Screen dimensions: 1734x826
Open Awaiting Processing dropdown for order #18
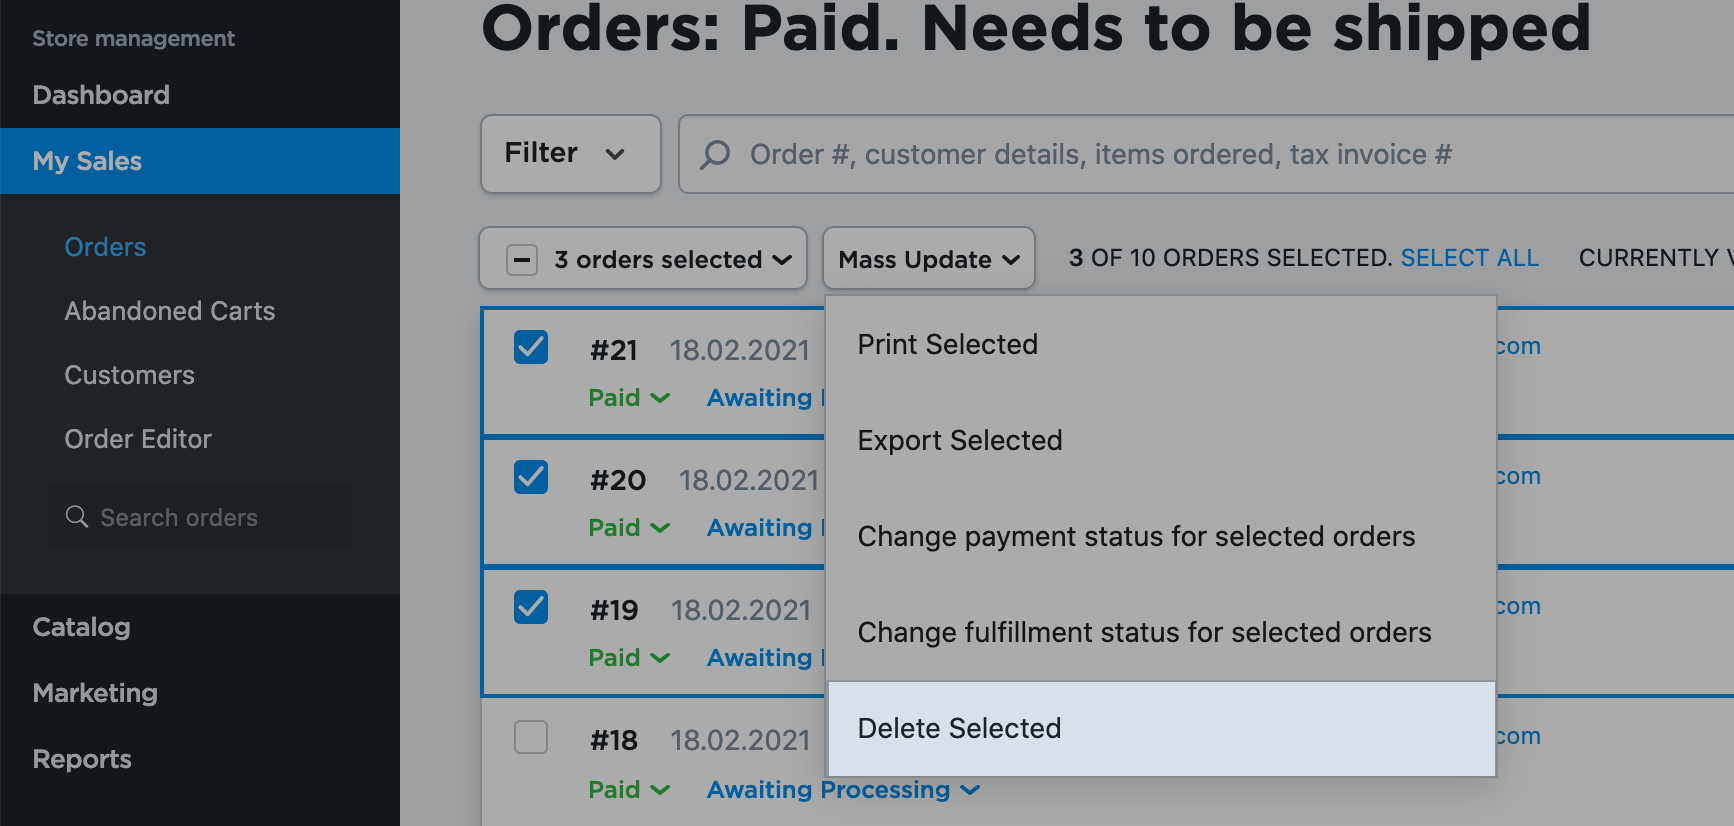(x=842, y=789)
